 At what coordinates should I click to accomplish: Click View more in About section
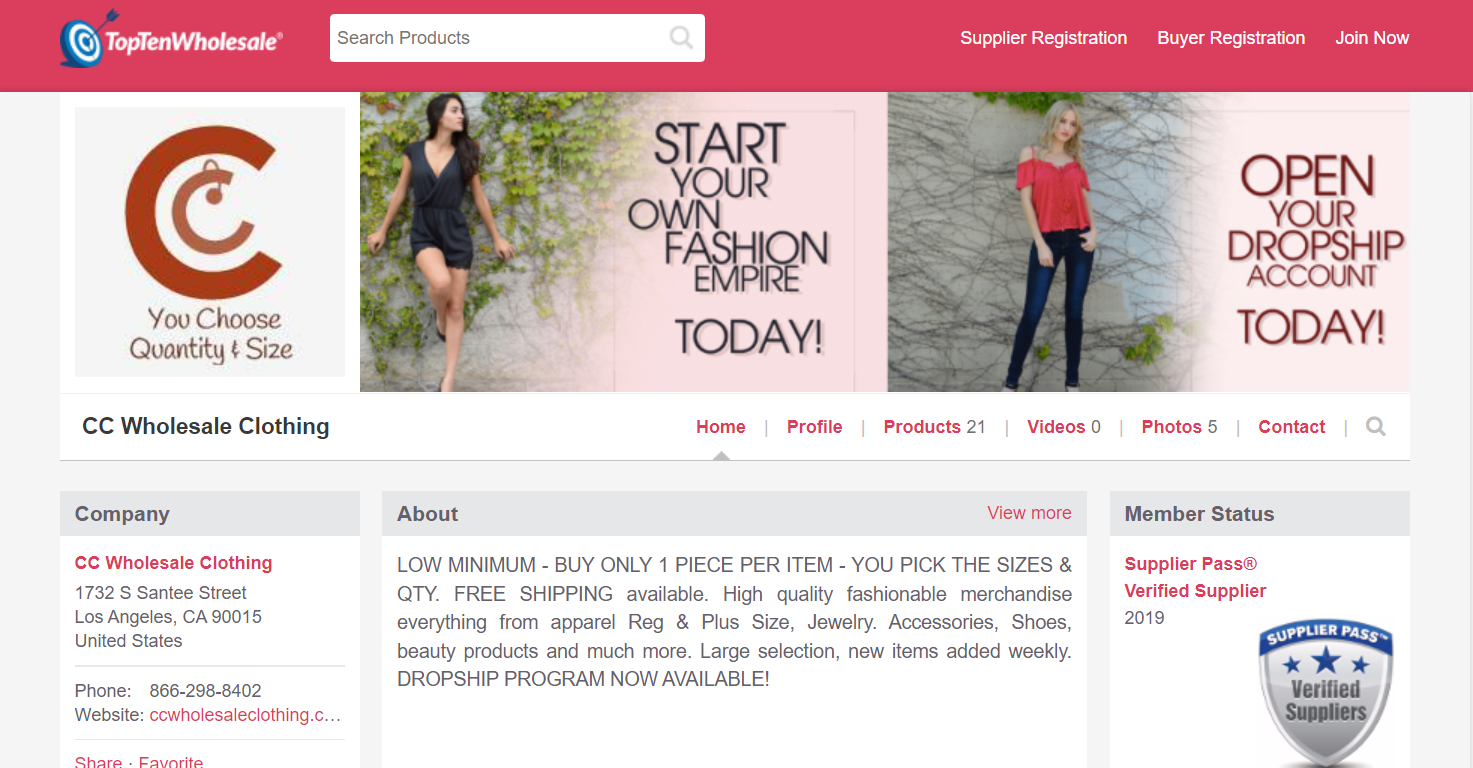[x=1029, y=513]
